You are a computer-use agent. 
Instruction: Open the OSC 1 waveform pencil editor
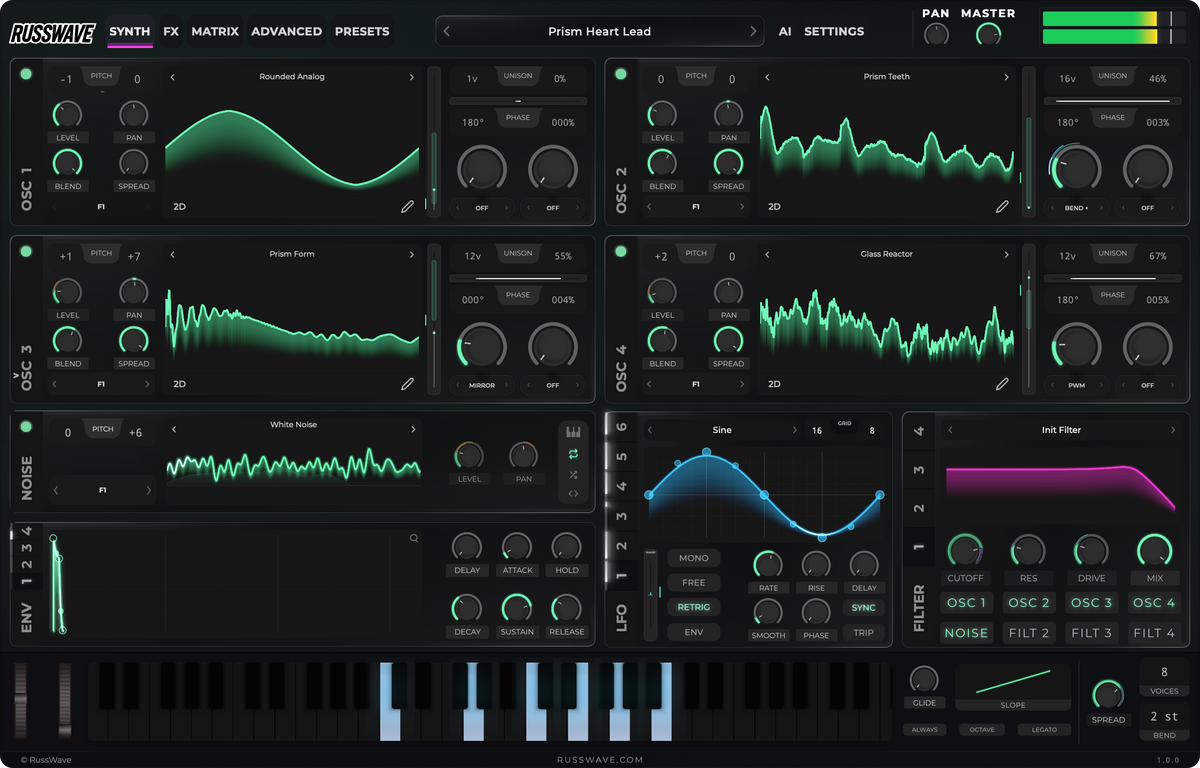coord(407,207)
